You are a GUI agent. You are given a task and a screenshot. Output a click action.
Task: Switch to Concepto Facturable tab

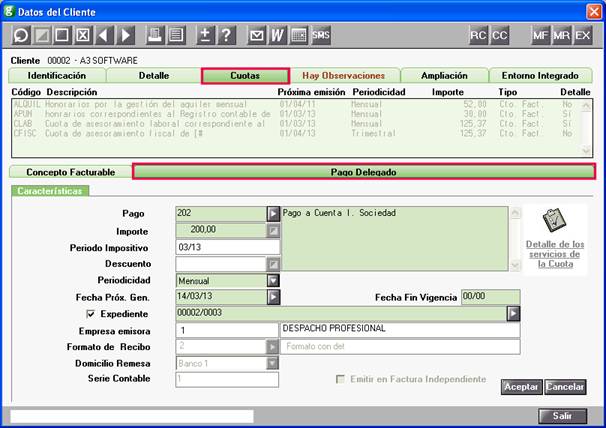coord(70,172)
